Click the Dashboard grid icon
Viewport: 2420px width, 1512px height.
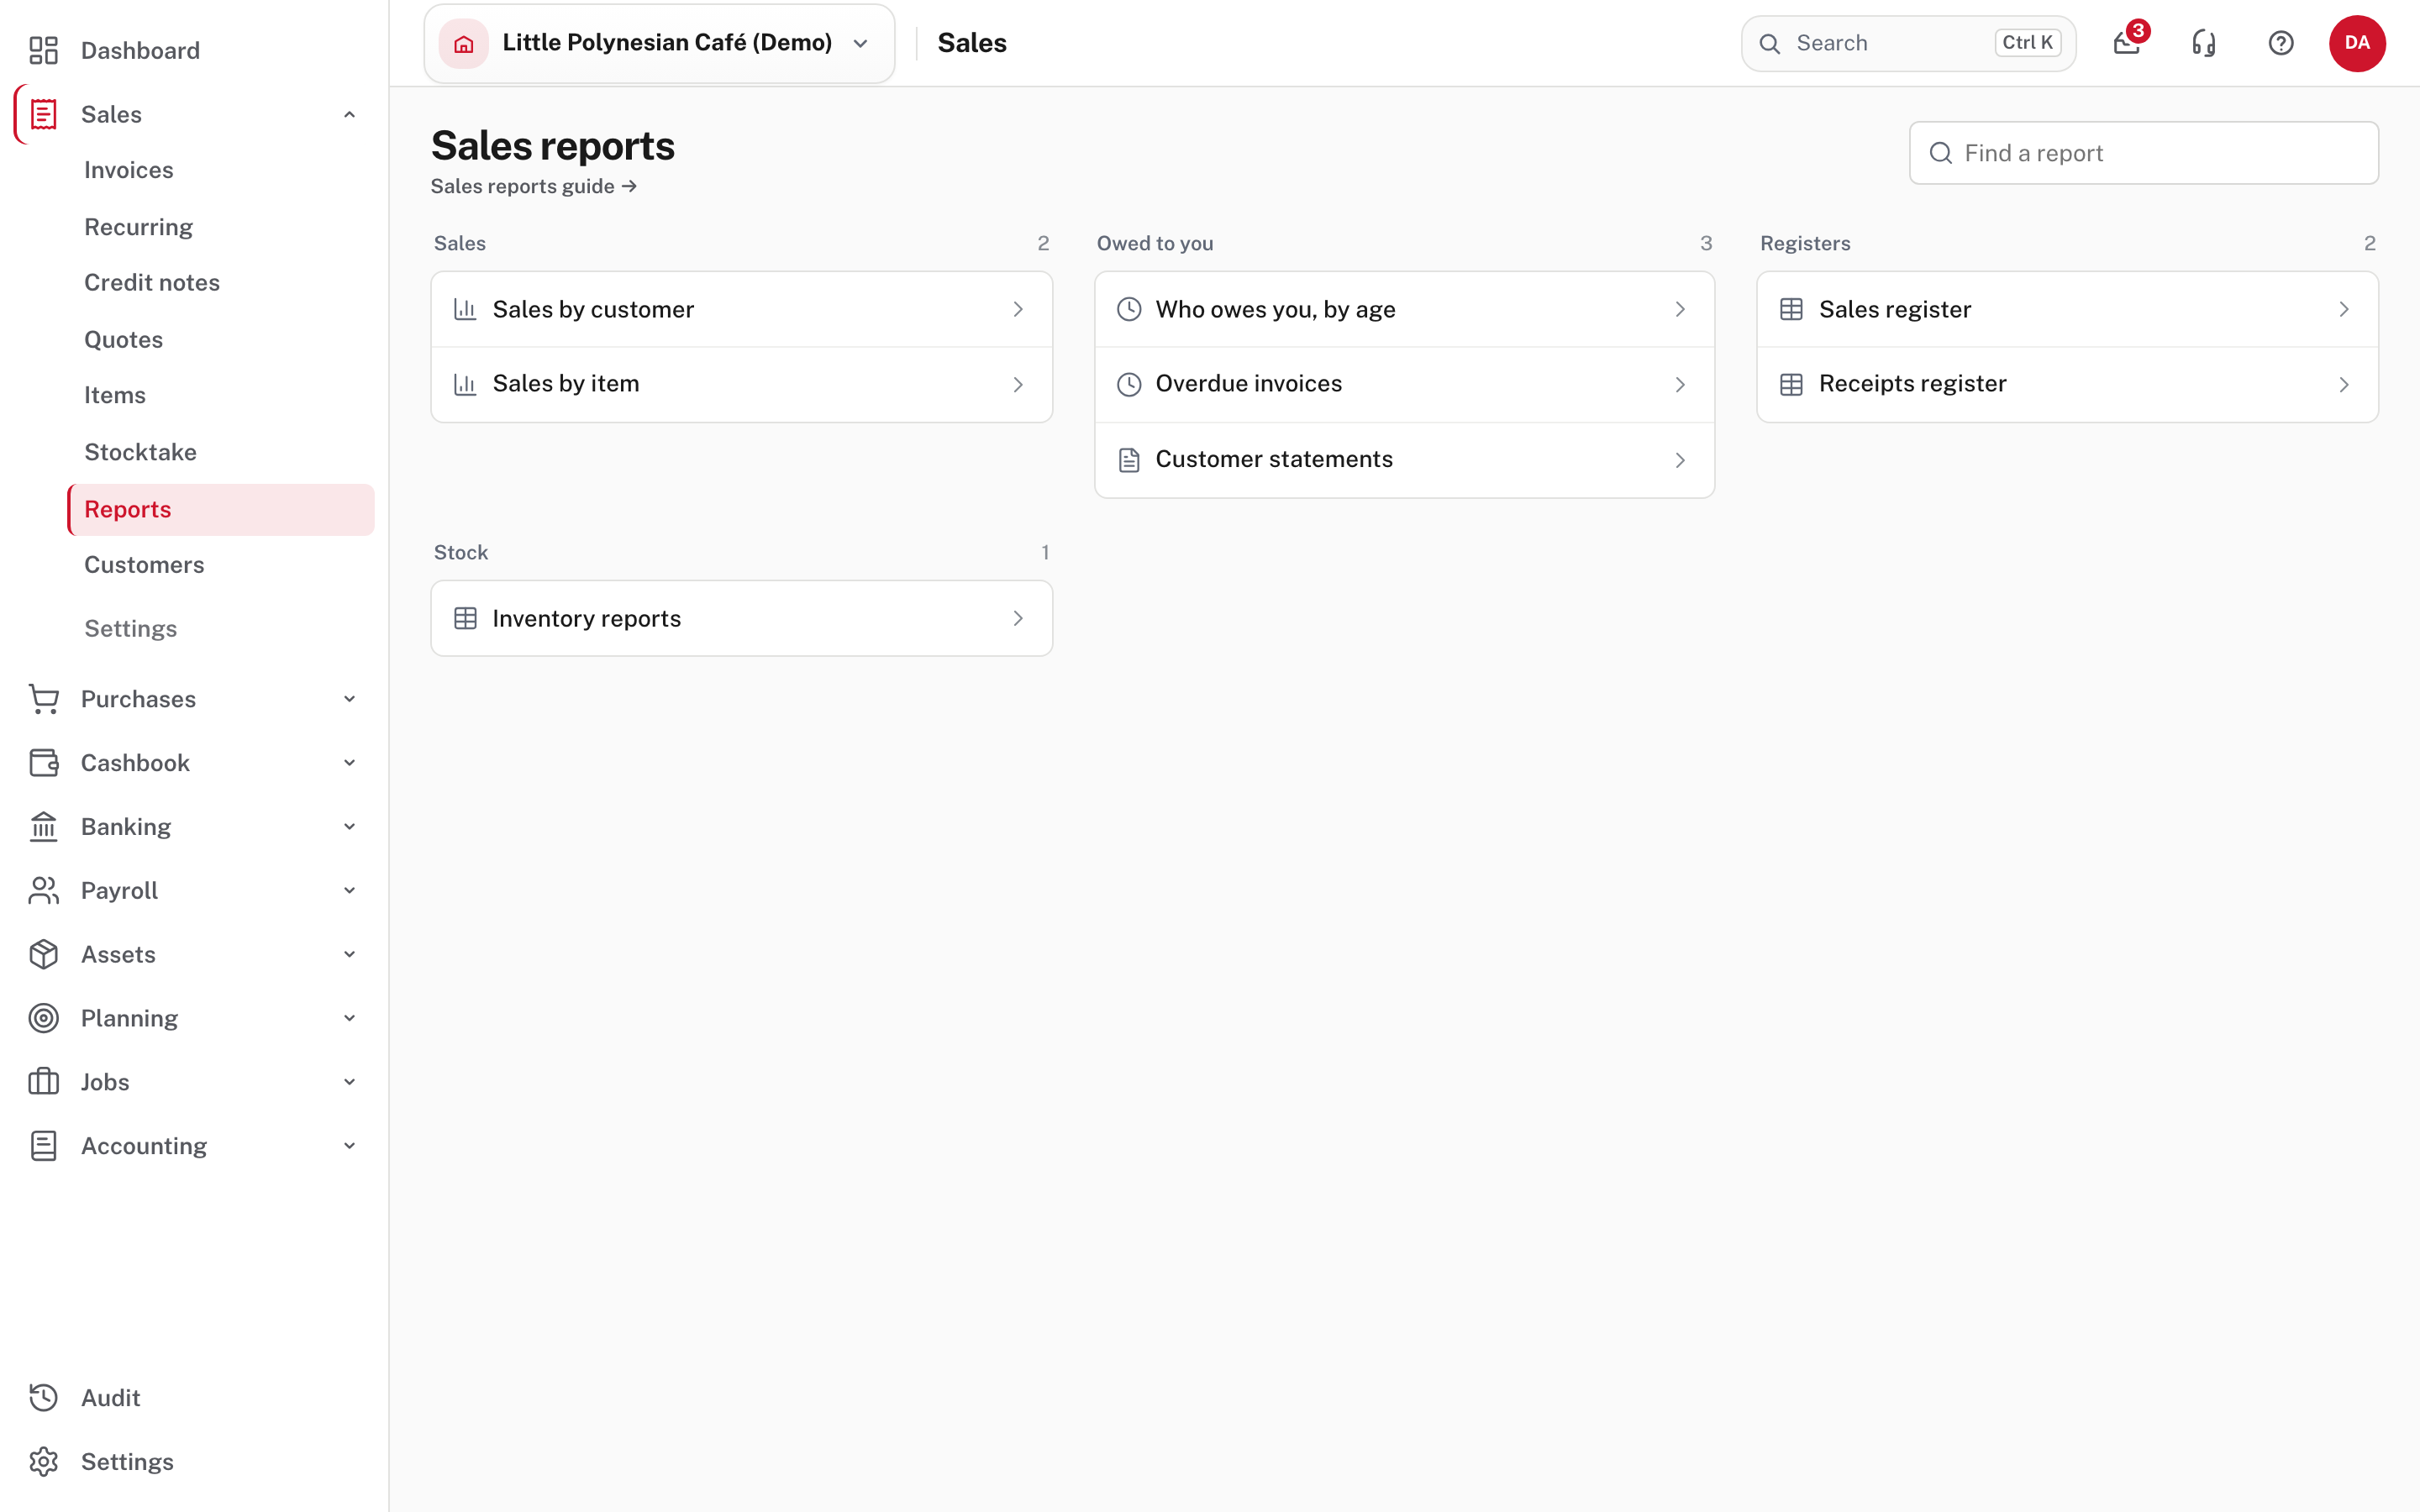coord(43,50)
